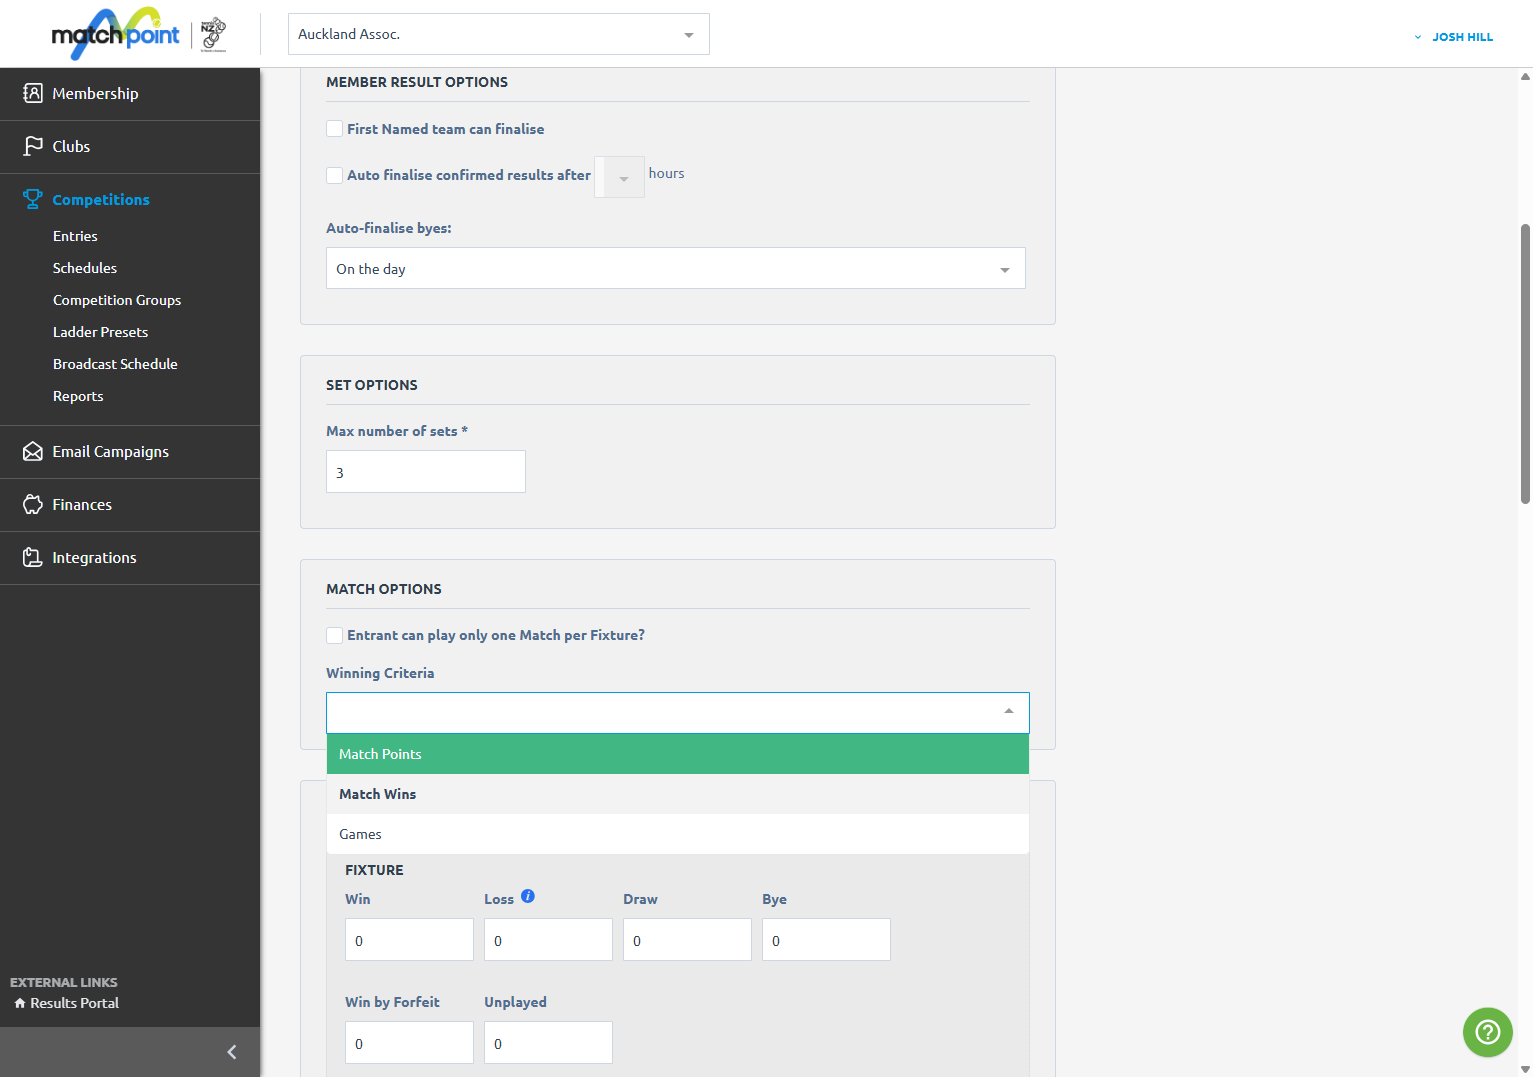This screenshot has width=1533, height=1077.
Task: Open Broadcast Schedule
Action: coord(115,364)
